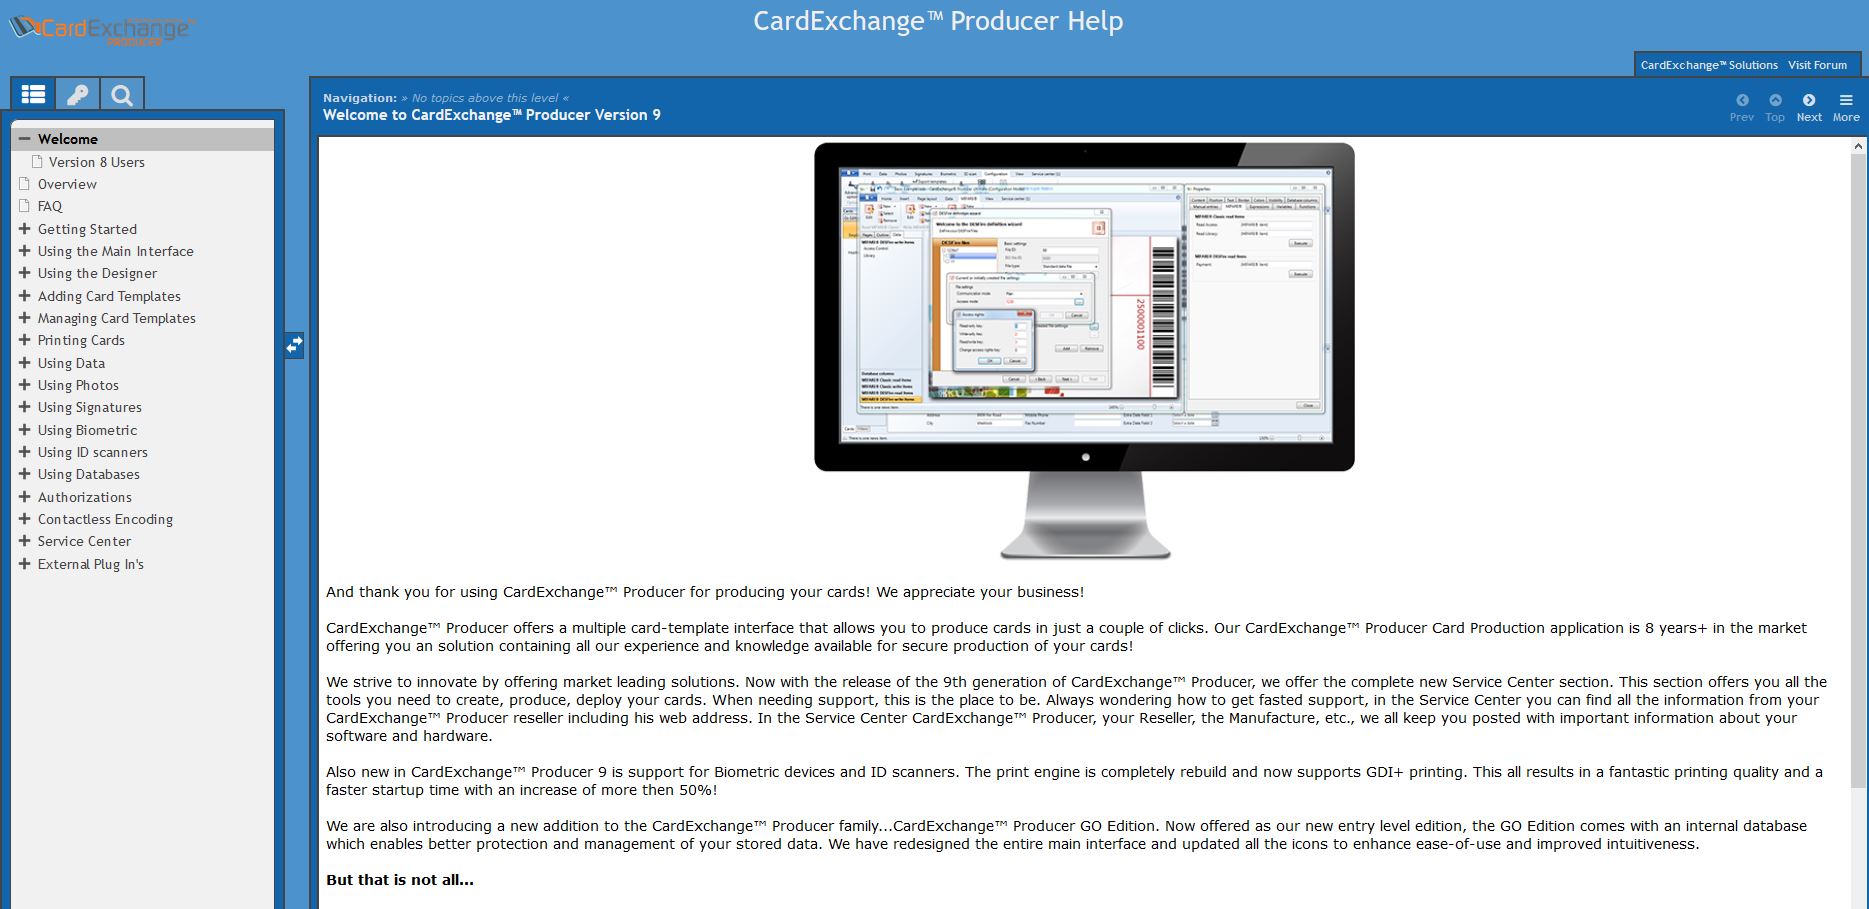Image resolution: width=1869 pixels, height=909 pixels.
Task: Open the Managing Card Templates topic
Action: 117,318
